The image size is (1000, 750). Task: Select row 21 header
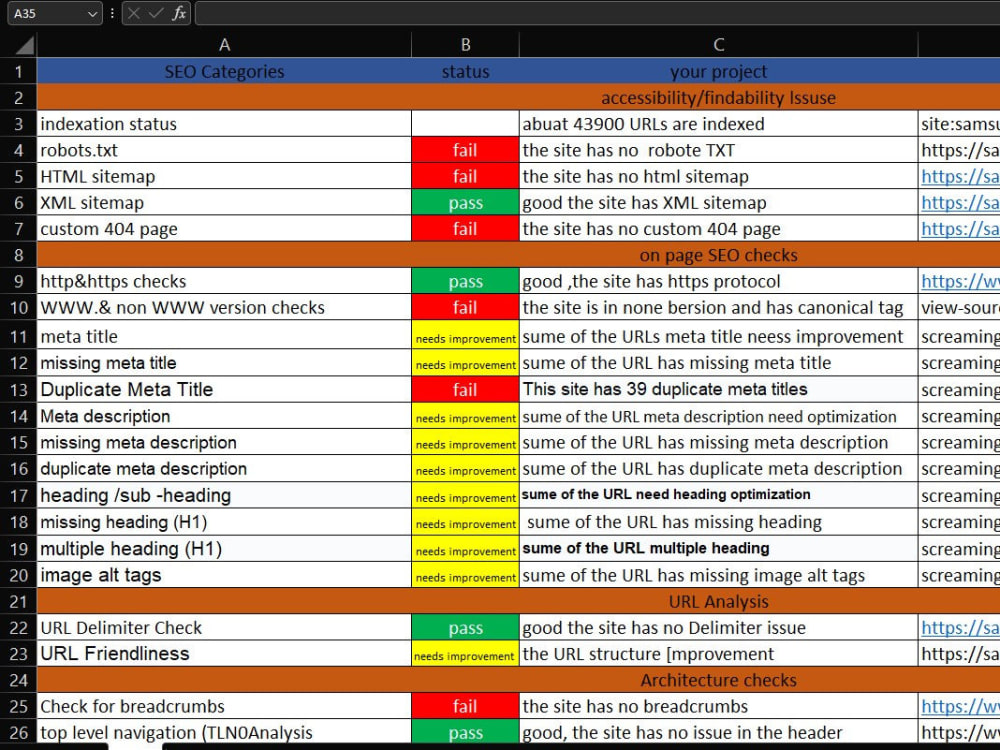[18, 601]
